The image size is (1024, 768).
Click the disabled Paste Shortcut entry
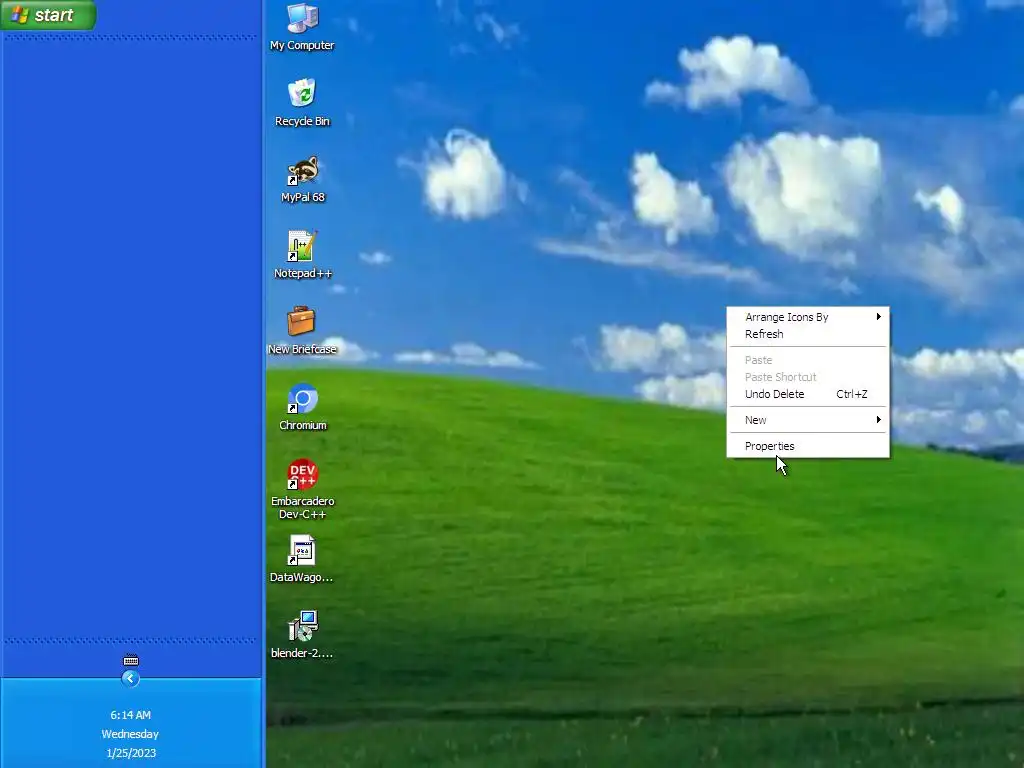point(808,377)
